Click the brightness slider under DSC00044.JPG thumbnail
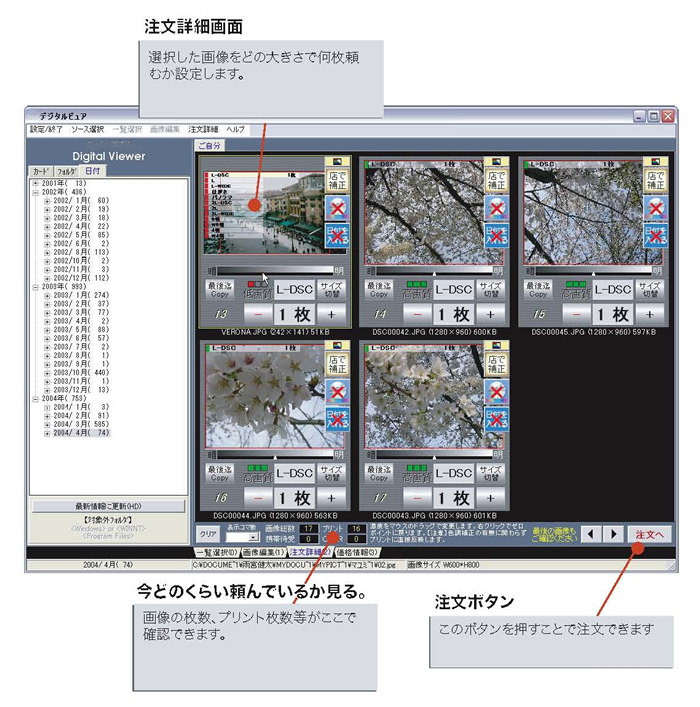This screenshot has height=707, width=700. pos(275,454)
